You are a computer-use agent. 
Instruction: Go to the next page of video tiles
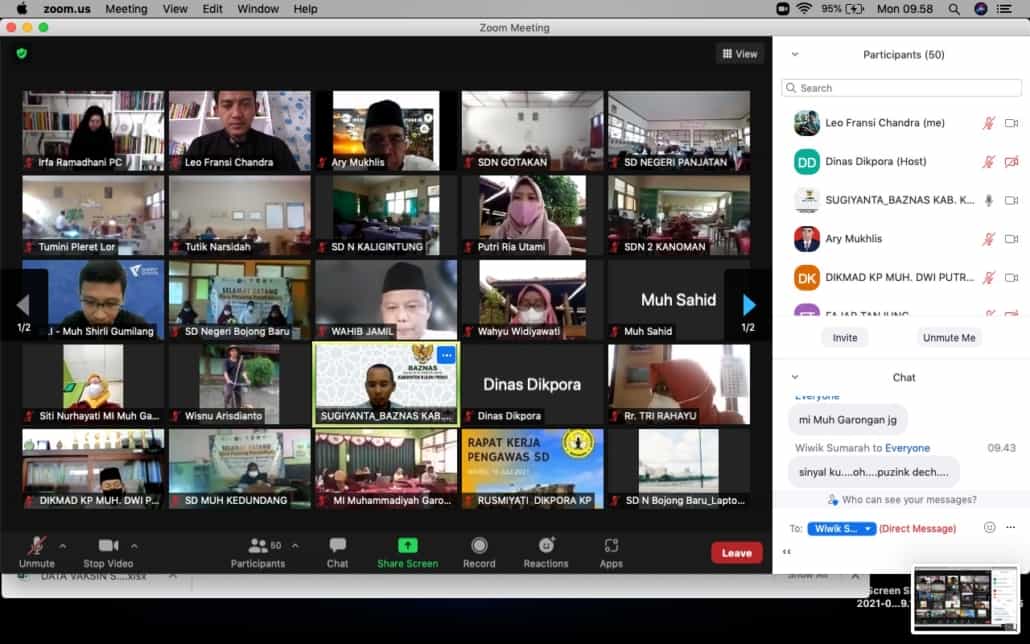[748, 305]
